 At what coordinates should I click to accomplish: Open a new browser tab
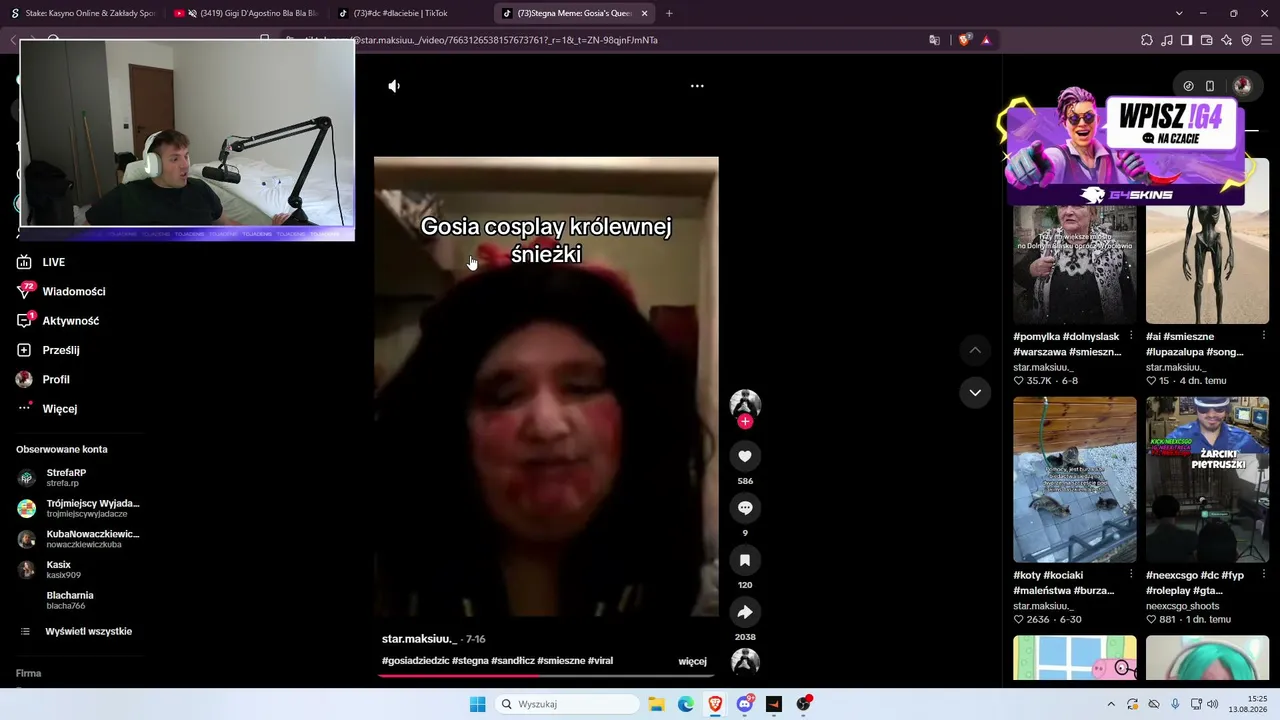pyautogui.click(x=669, y=14)
